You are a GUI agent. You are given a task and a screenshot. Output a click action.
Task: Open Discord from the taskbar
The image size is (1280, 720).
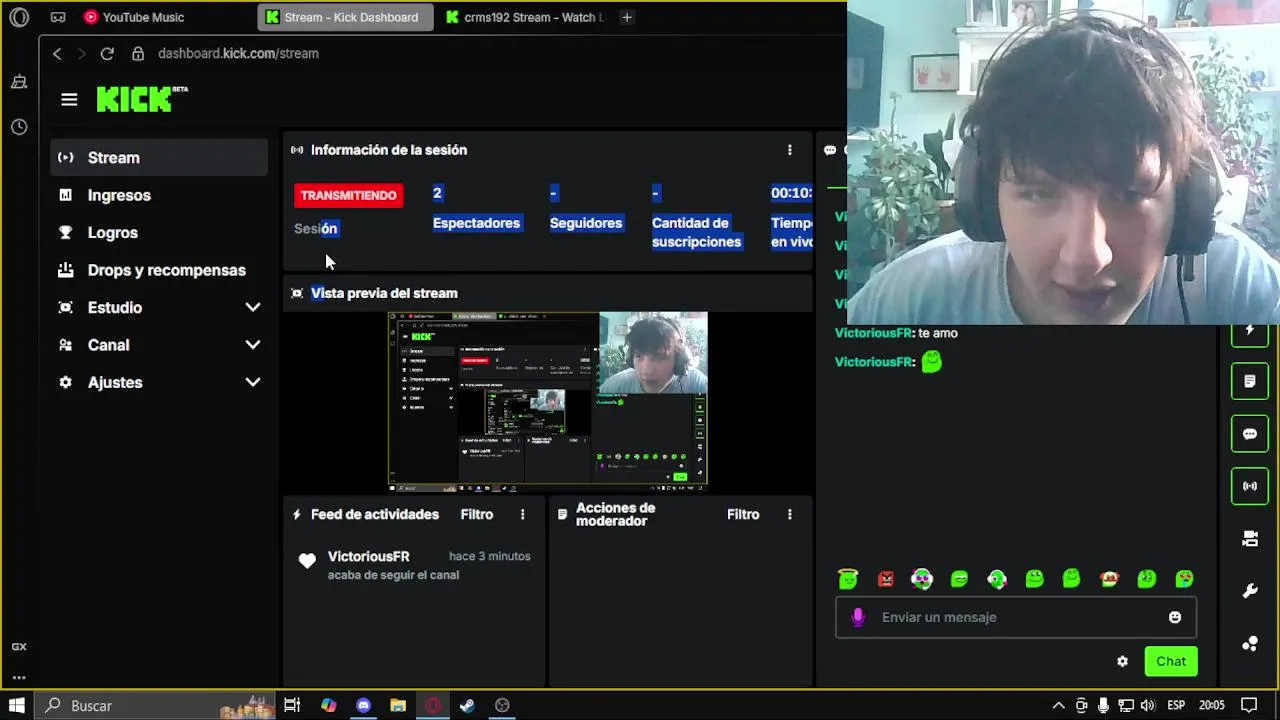[x=363, y=705]
